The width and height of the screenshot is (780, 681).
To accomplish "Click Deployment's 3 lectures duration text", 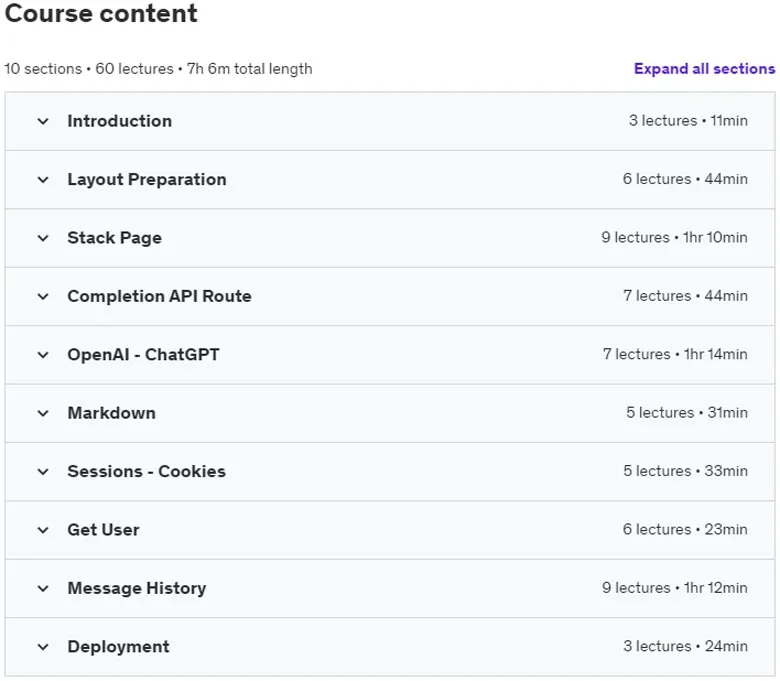I will coord(685,646).
